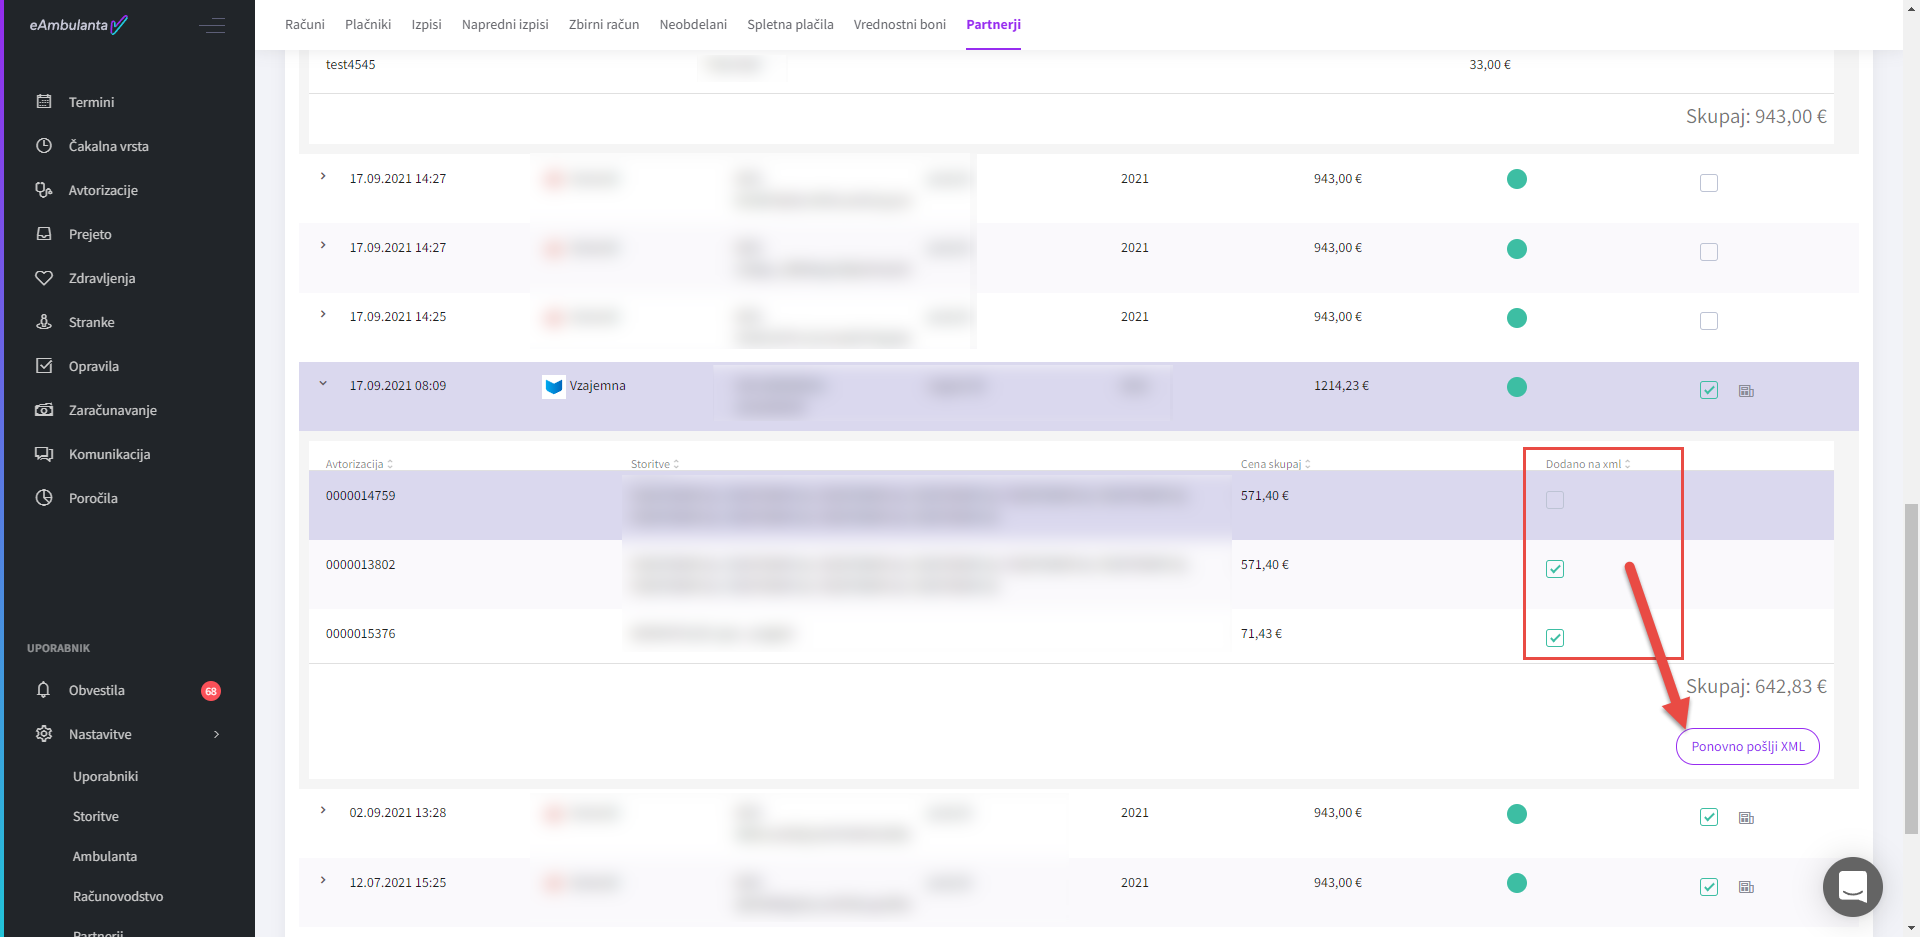The width and height of the screenshot is (1920, 937).
Task: Open the Računovodstvo settings link
Action: click(118, 896)
